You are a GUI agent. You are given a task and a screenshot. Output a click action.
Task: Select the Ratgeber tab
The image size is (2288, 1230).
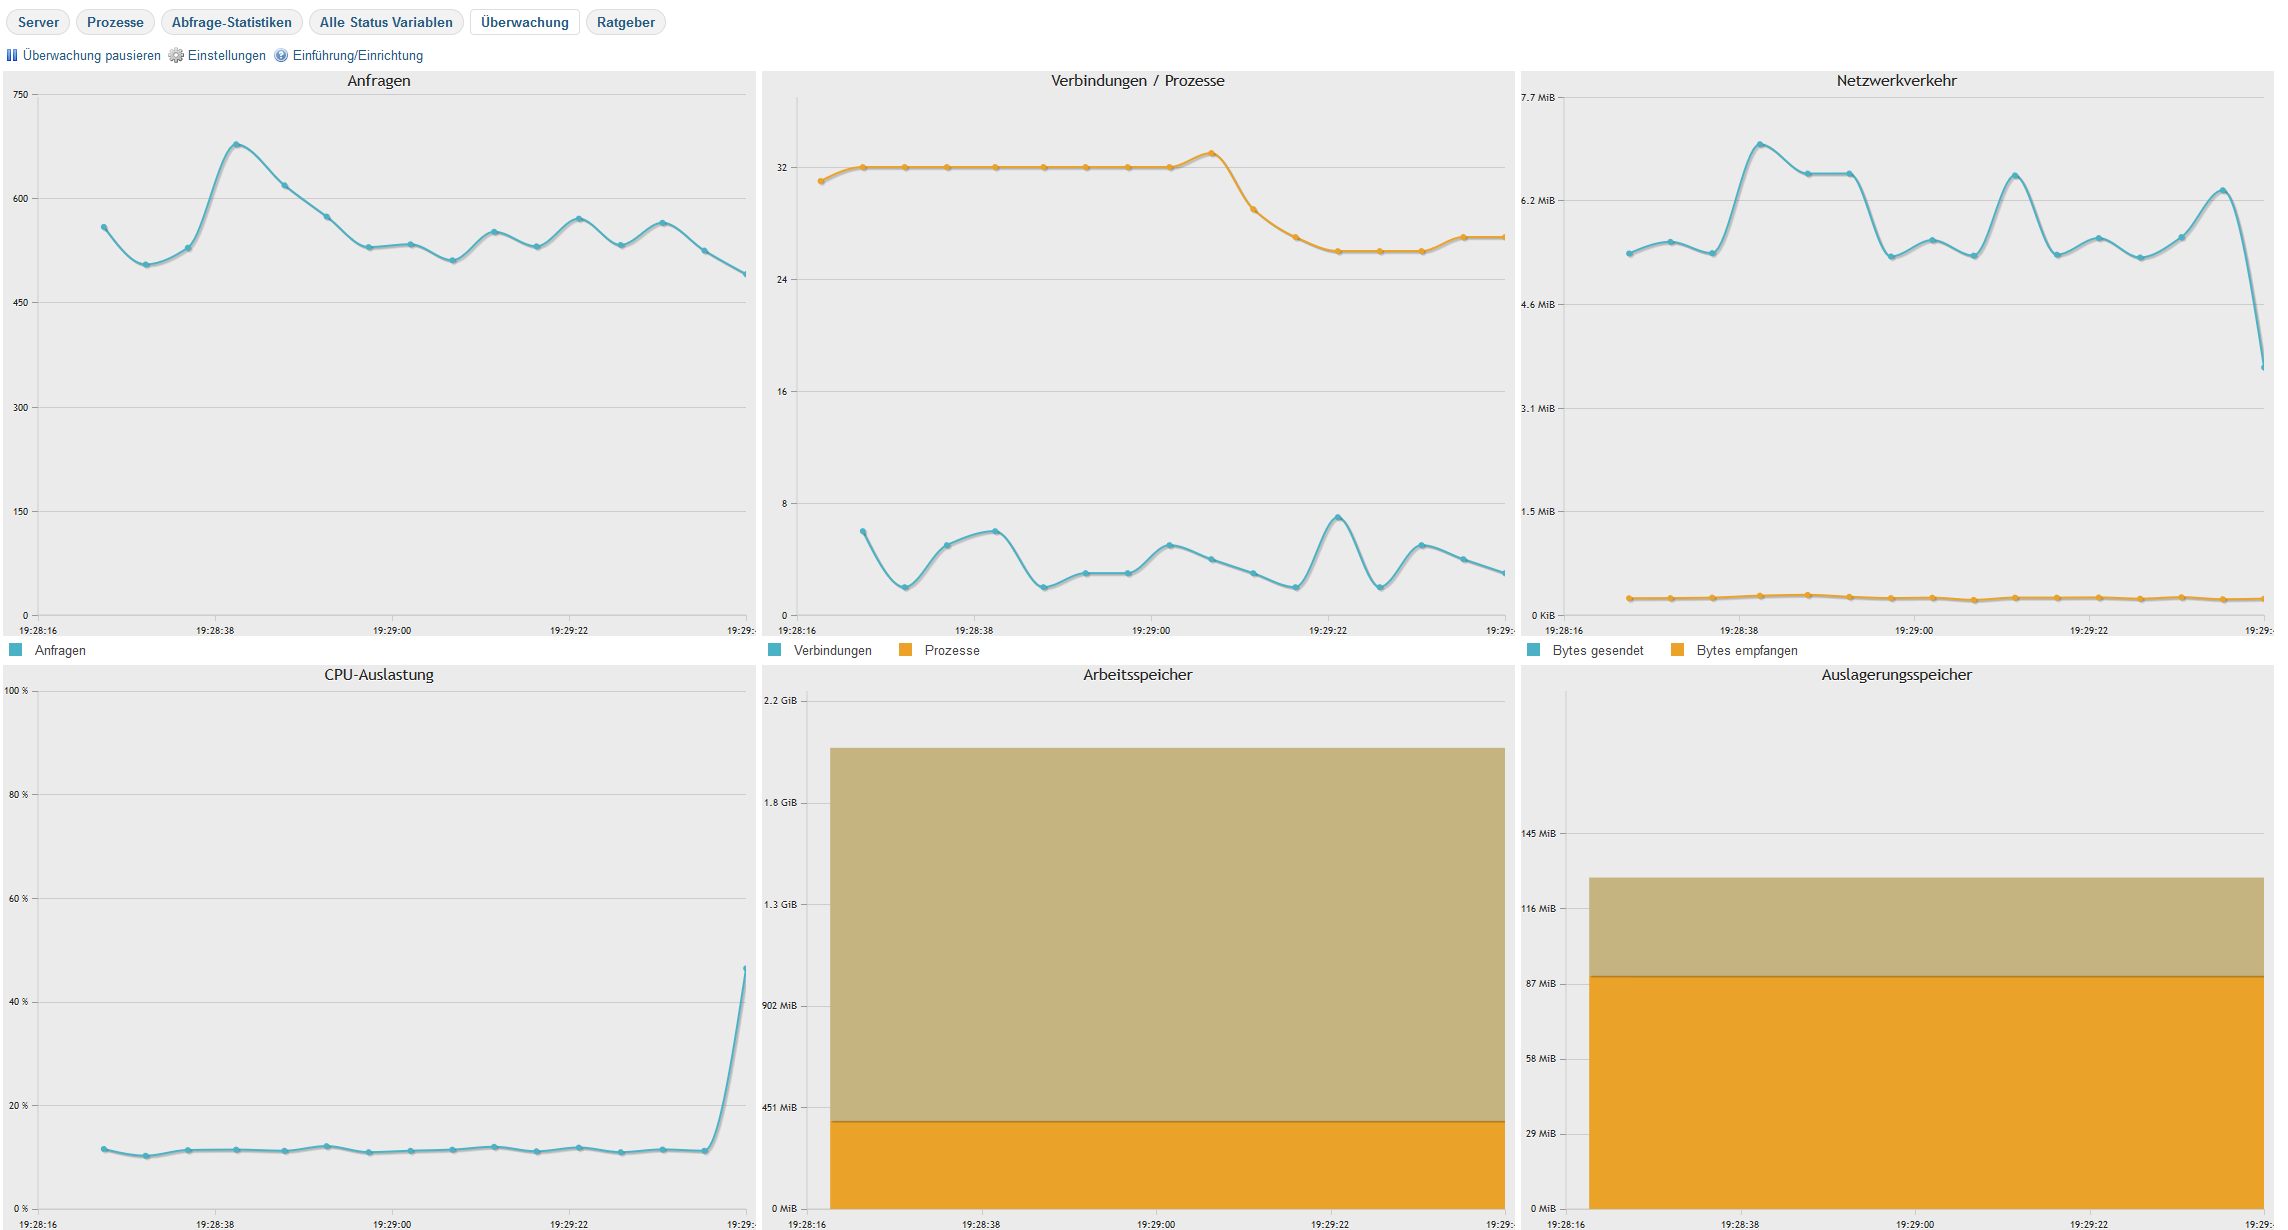click(x=625, y=22)
